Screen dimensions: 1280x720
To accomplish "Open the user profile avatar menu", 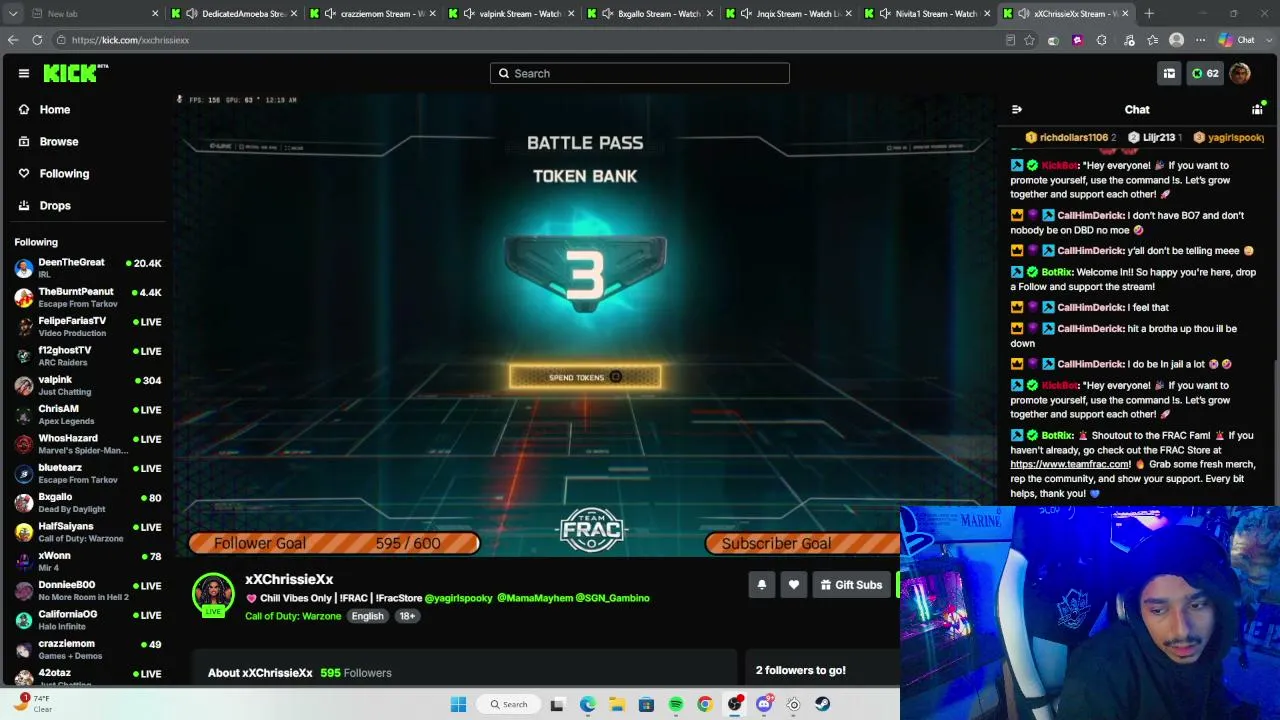I will (x=1240, y=73).
